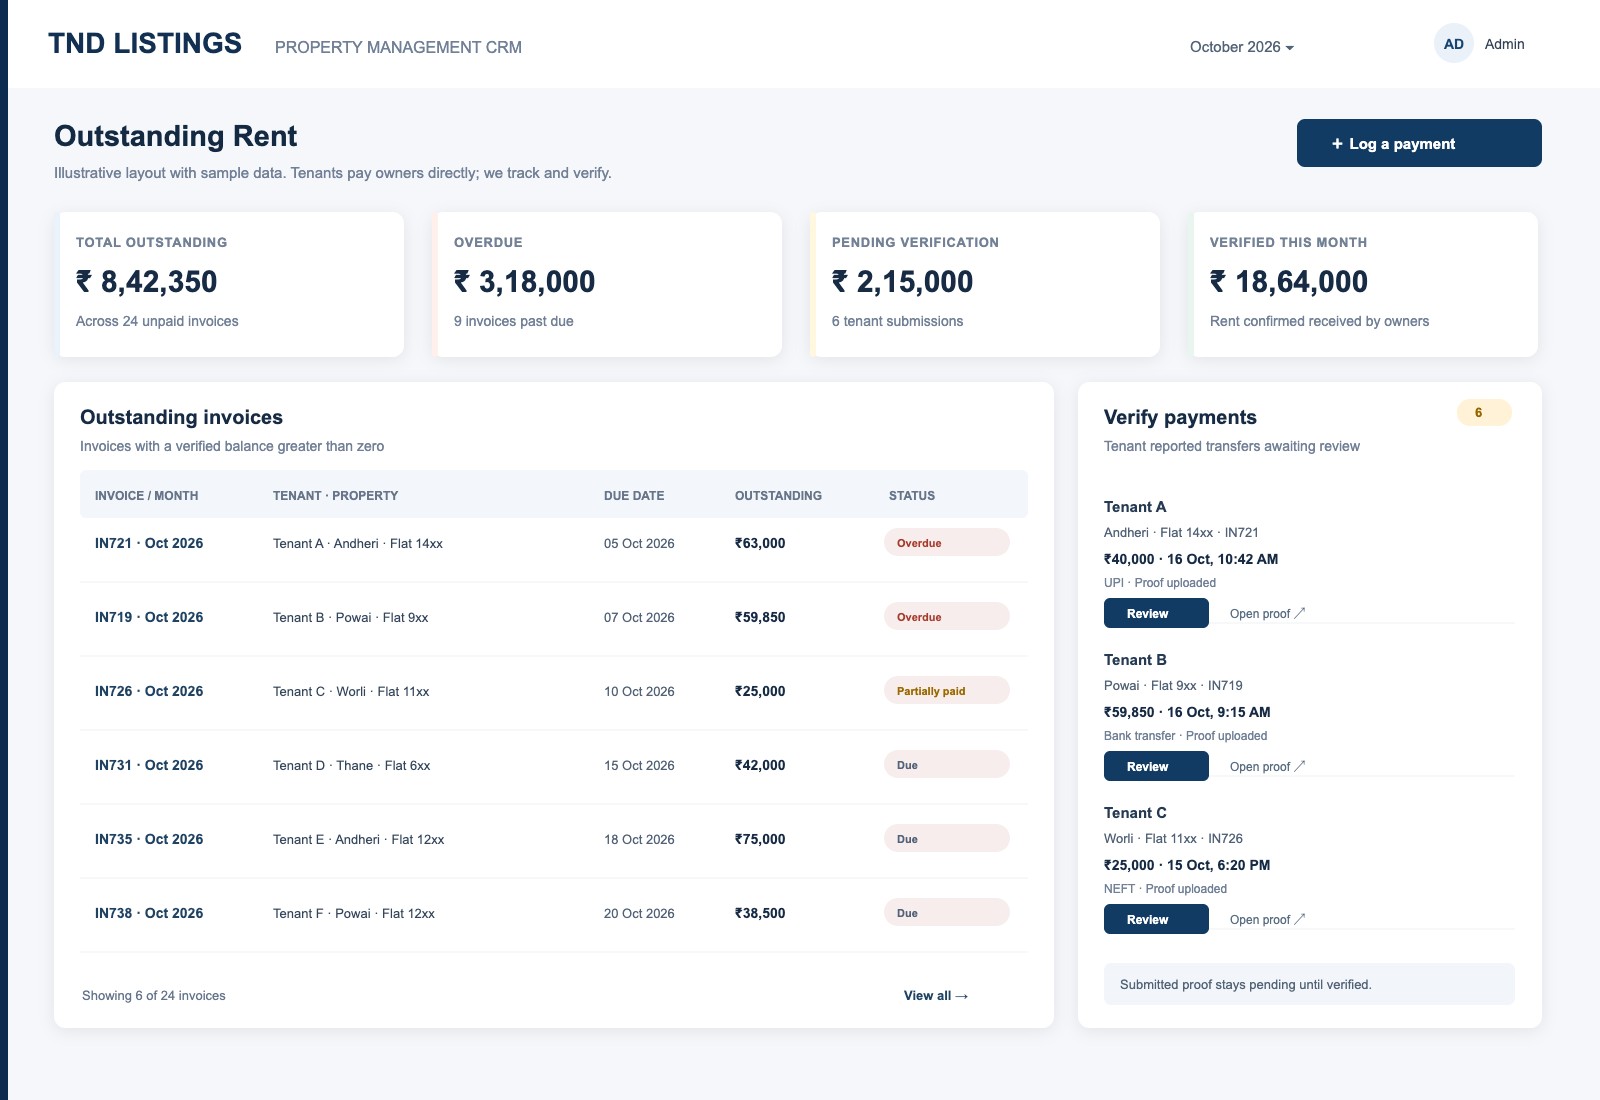
Task: Sort by Outstanding column header
Action: click(x=778, y=496)
